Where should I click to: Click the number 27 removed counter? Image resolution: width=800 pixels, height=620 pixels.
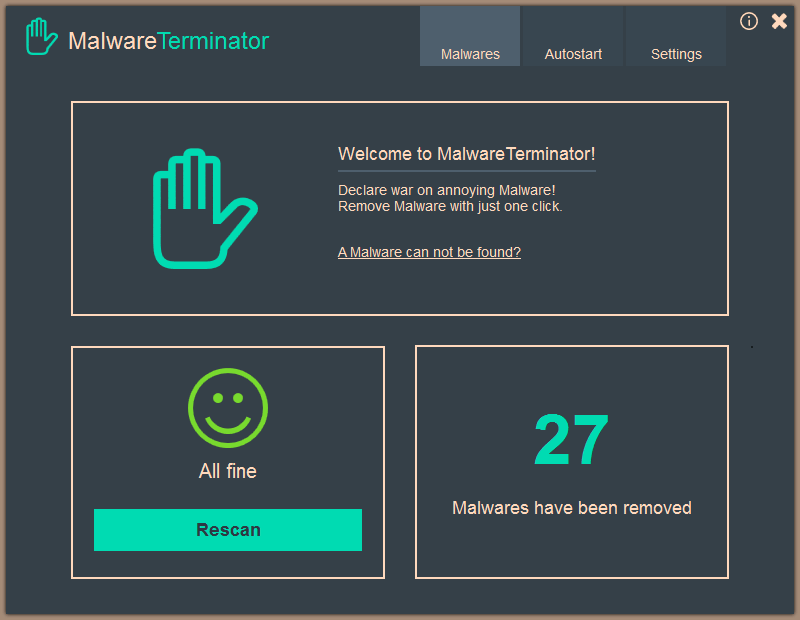point(571,439)
